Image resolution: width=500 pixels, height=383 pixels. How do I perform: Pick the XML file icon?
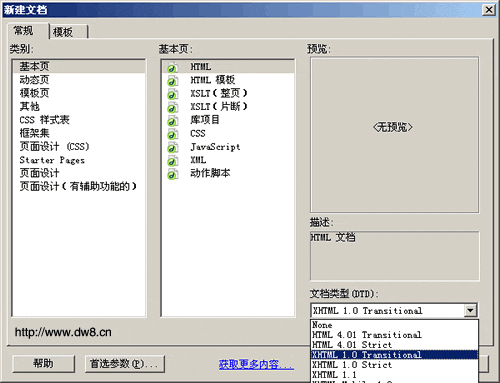[x=172, y=161]
